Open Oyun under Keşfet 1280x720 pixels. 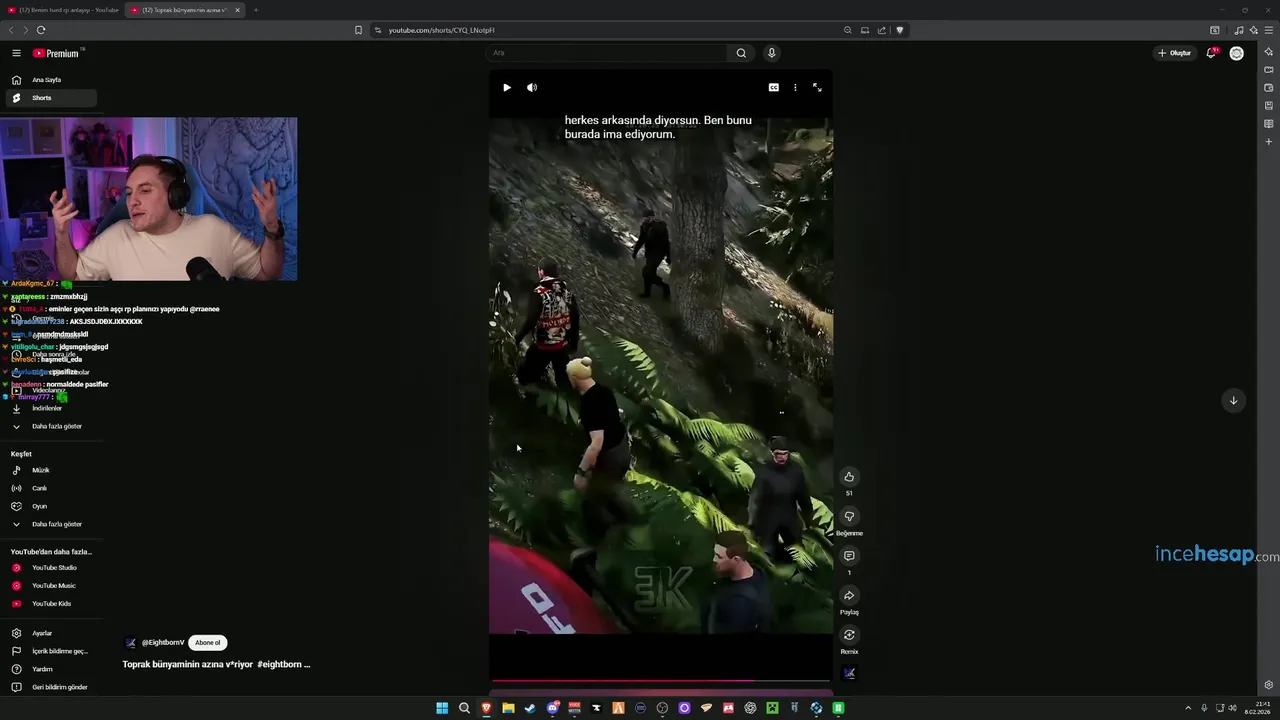point(50,506)
